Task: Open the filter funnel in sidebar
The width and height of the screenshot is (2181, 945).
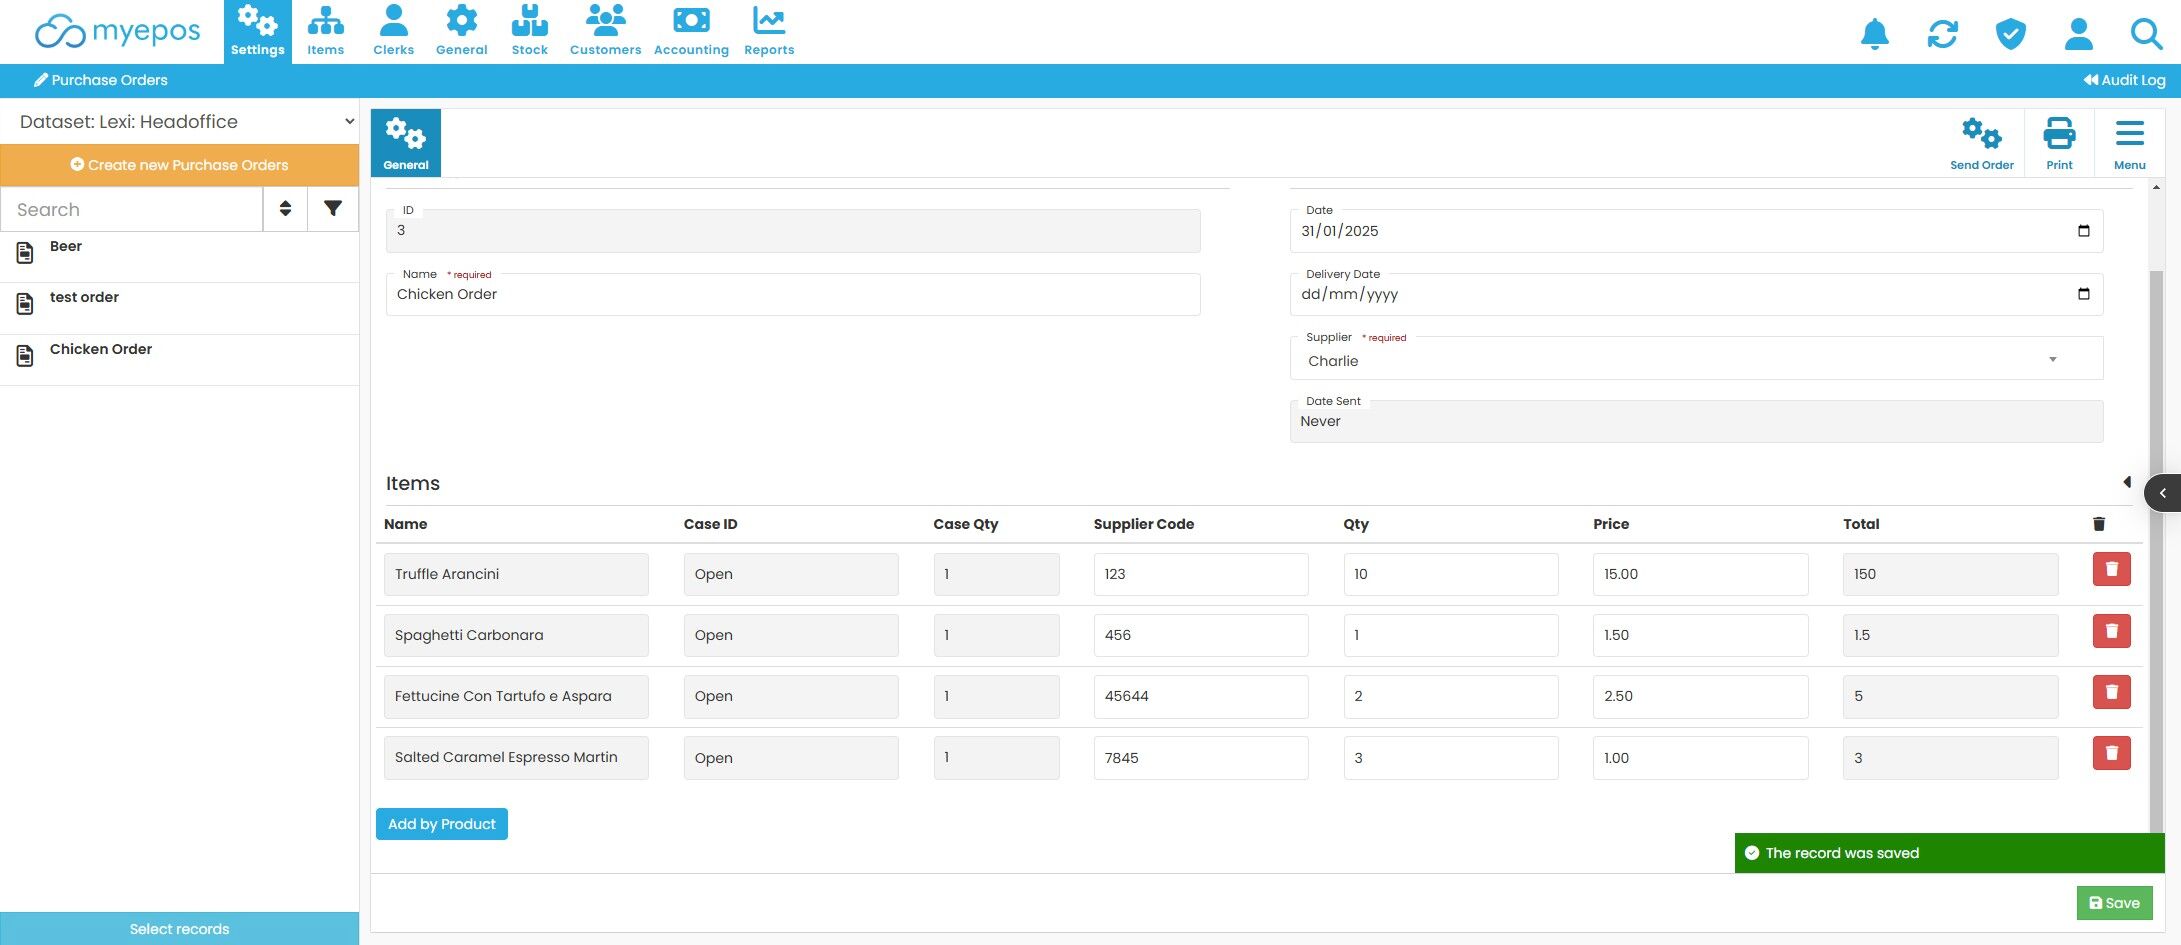Action: tap(333, 209)
